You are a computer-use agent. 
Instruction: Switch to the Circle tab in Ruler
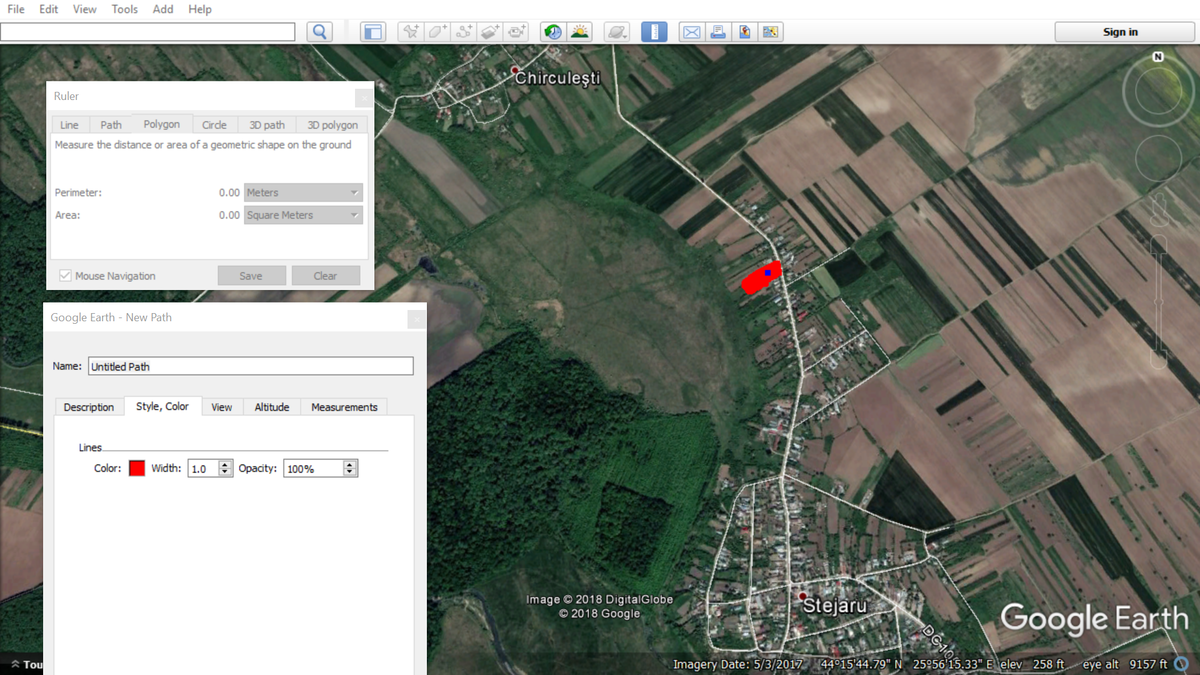214,125
